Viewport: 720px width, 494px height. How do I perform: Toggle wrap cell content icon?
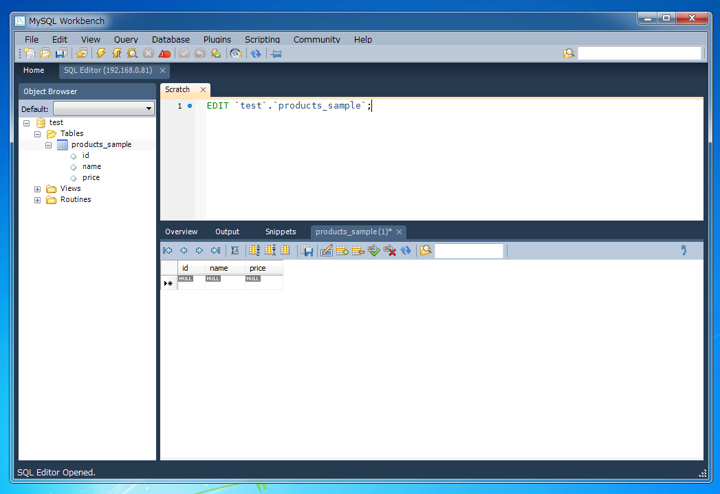click(x=235, y=250)
